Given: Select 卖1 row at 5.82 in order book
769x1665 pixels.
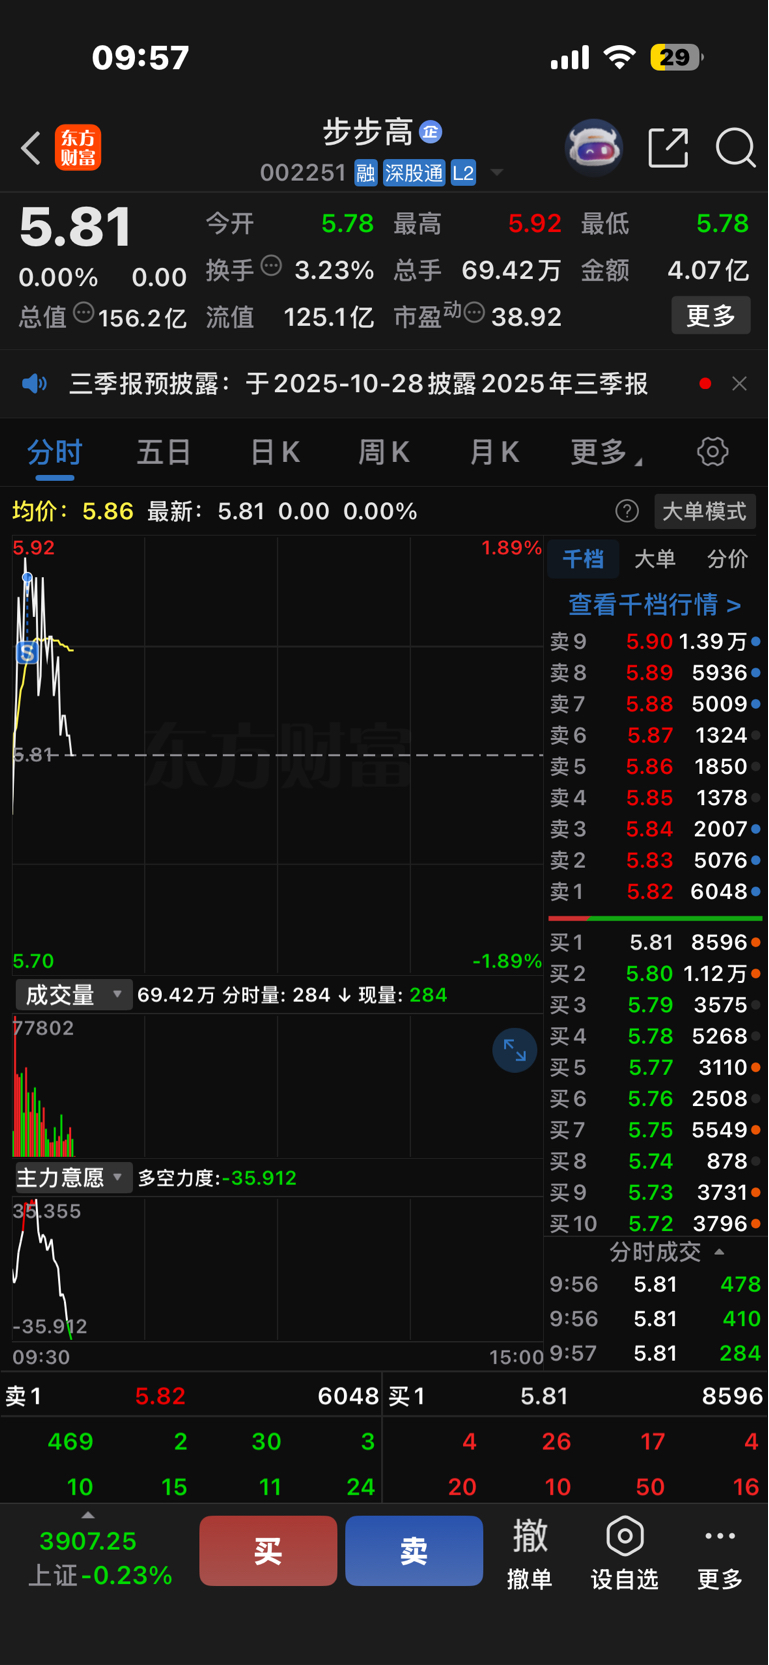Looking at the screenshot, I should pos(655,891).
